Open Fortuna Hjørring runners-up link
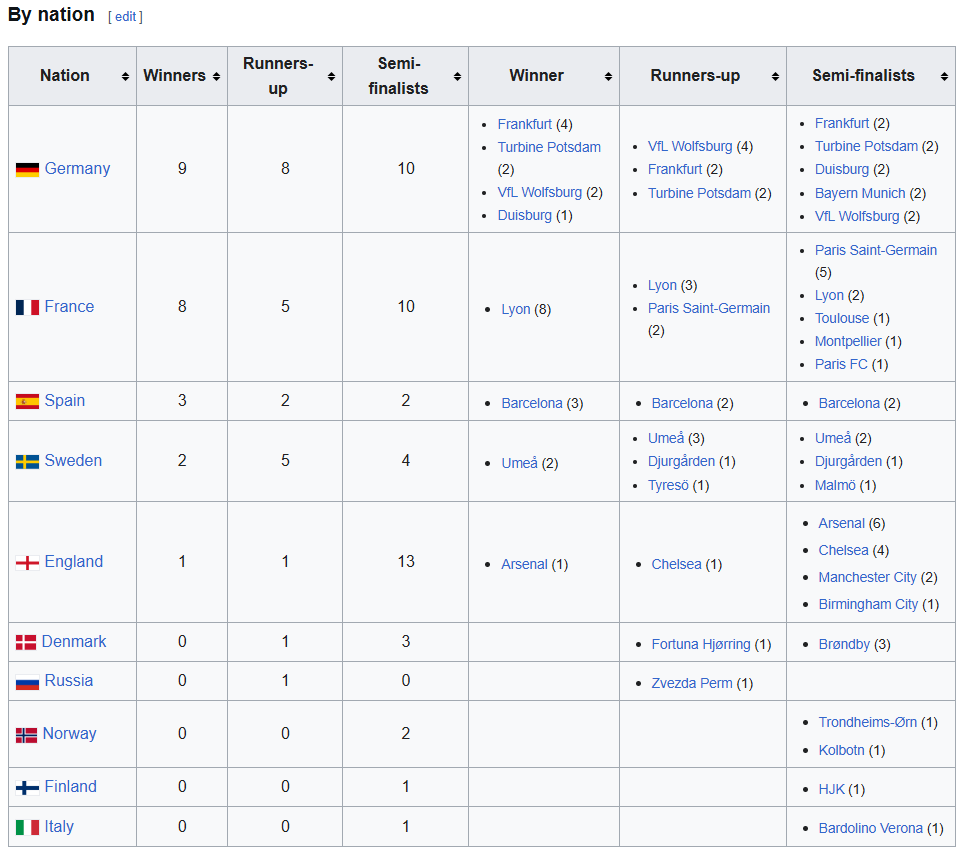The image size is (968, 858). click(x=701, y=645)
